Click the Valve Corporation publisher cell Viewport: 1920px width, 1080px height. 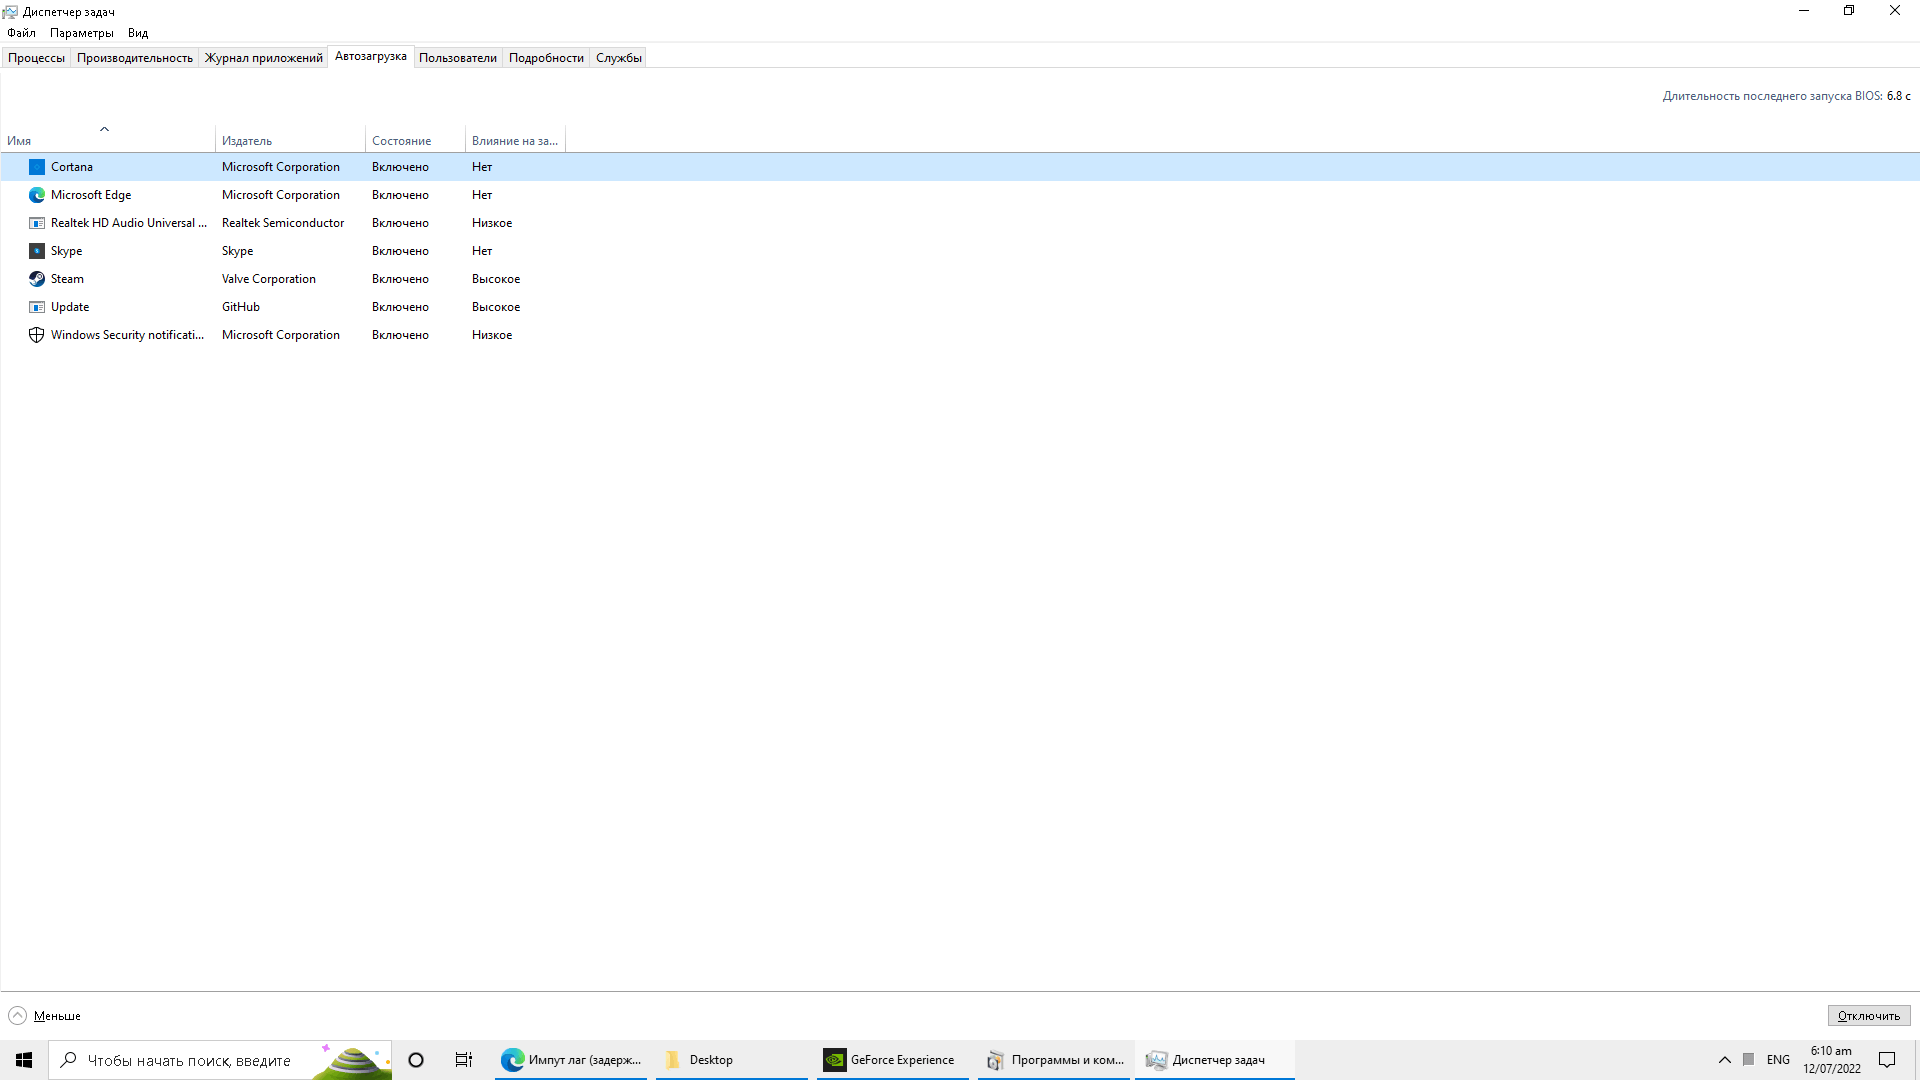click(269, 279)
